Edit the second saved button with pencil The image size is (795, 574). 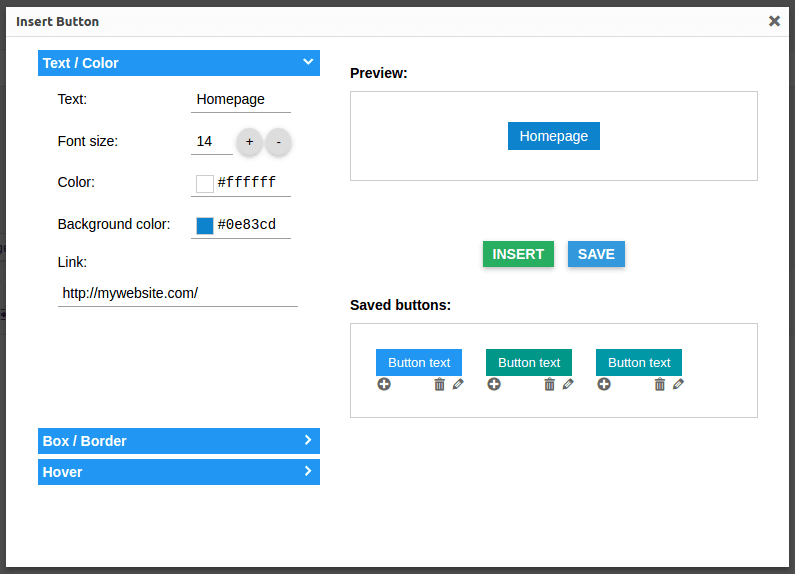[x=568, y=384]
